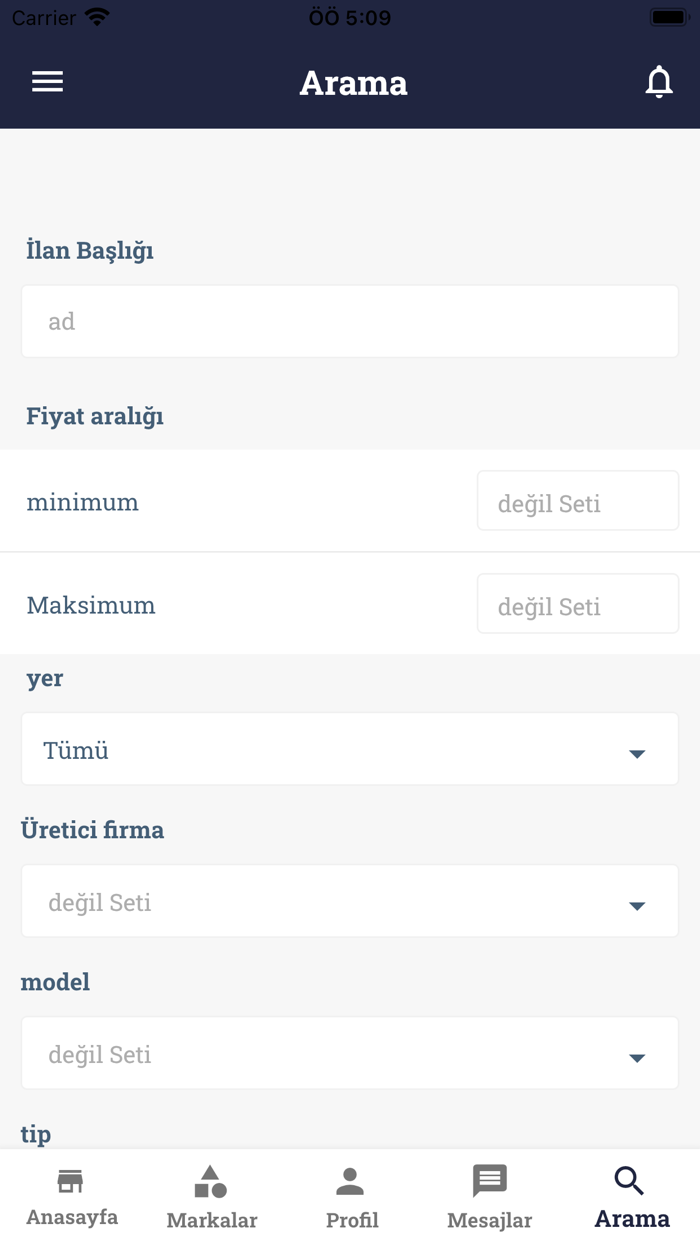Tap the Wi-Fi indicator in status bar

click(97, 15)
